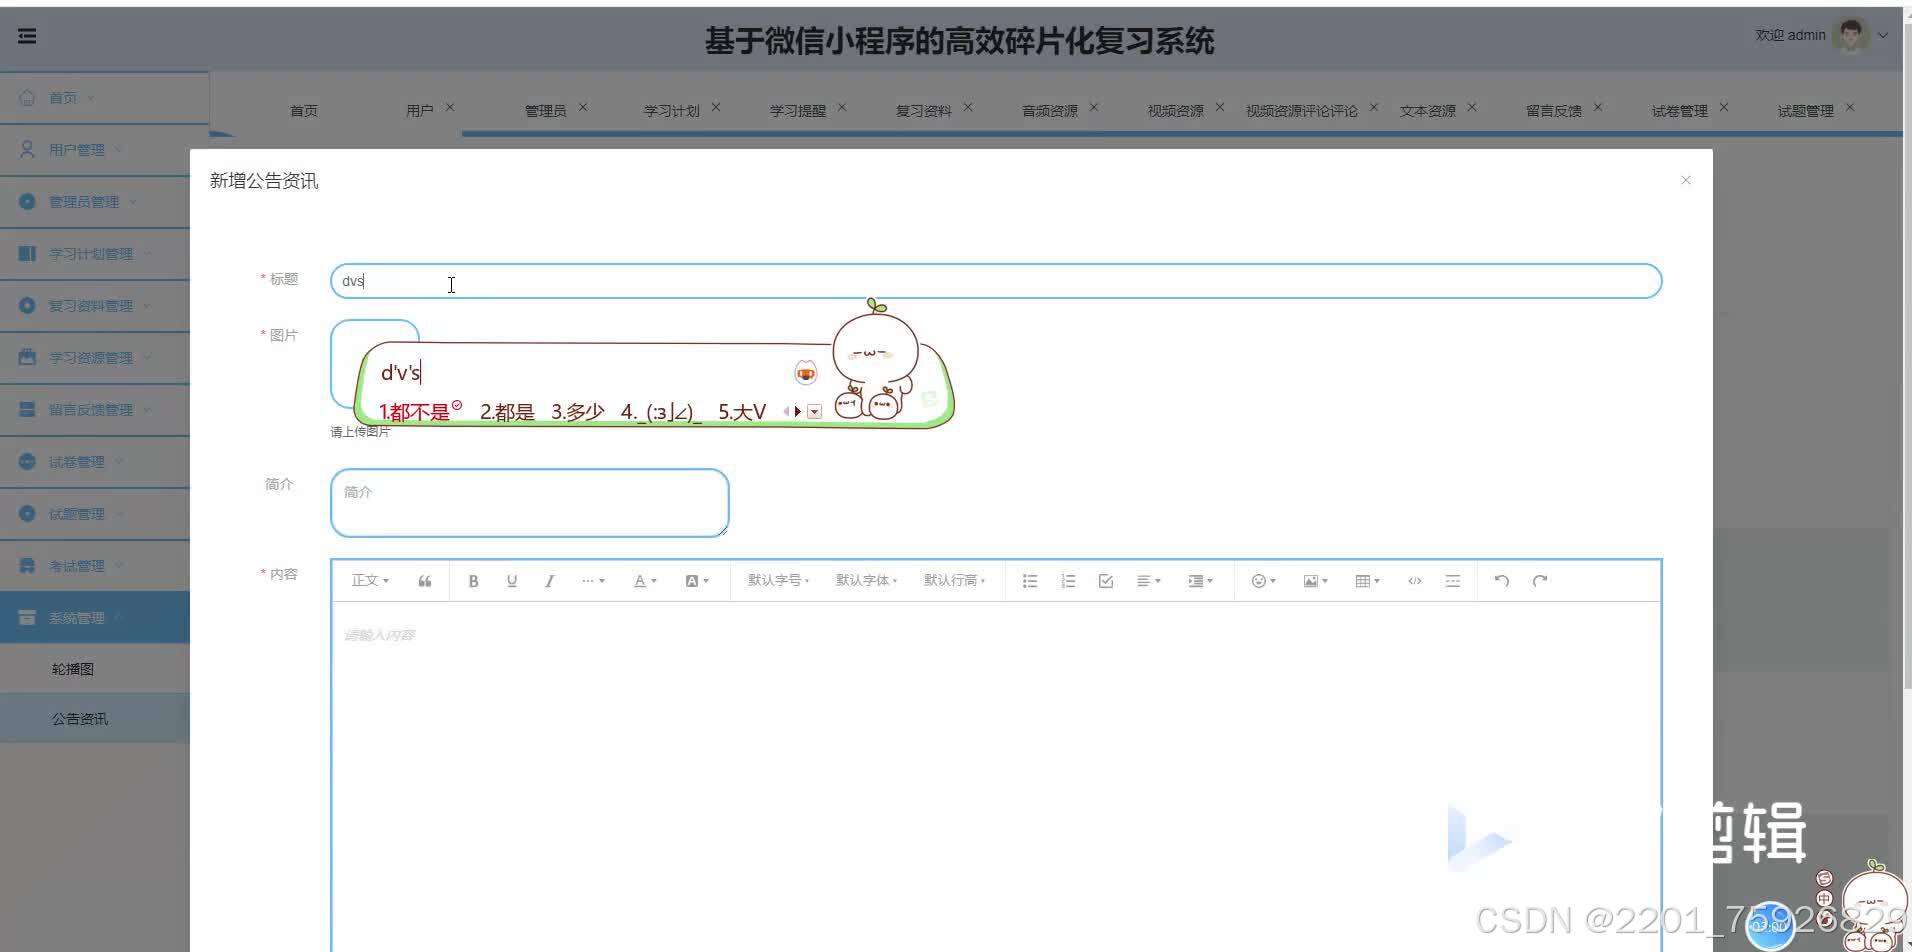The image size is (1912, 952).
Task: Open the 默认字体 font family dropdown
Action: [x=866, y=581]
